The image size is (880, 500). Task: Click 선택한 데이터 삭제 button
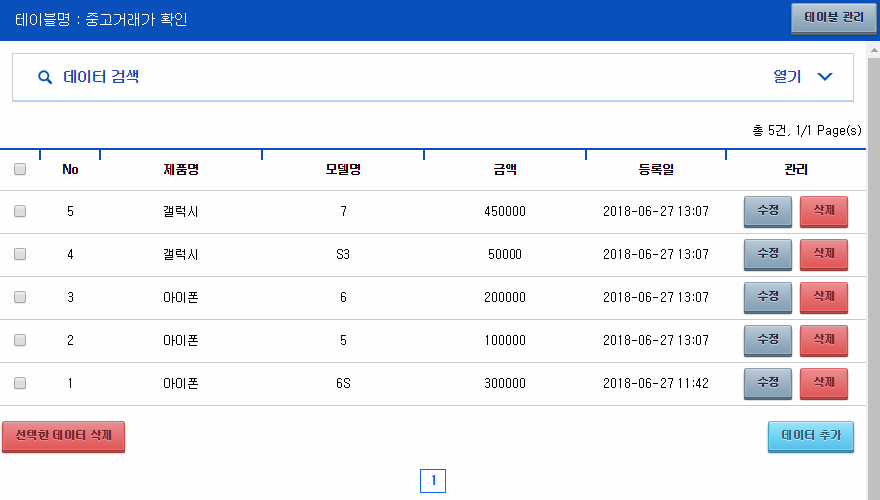pos(63,436)
